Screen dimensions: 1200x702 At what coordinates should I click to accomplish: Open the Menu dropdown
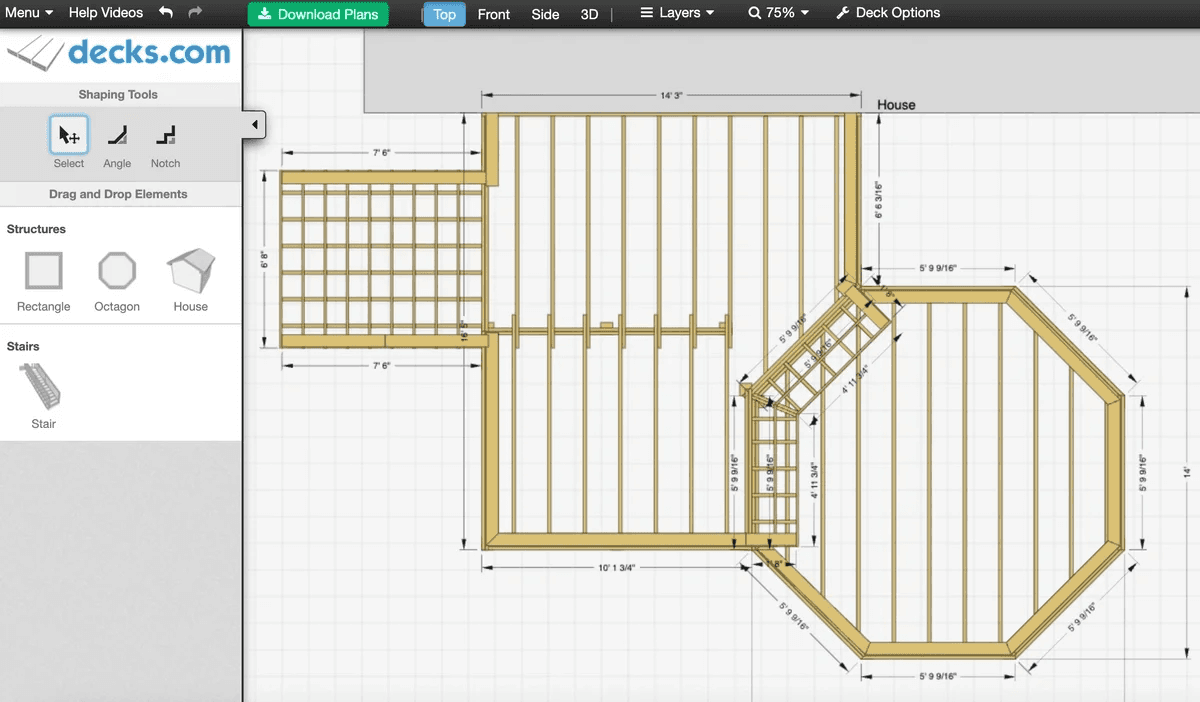[29, 13]
